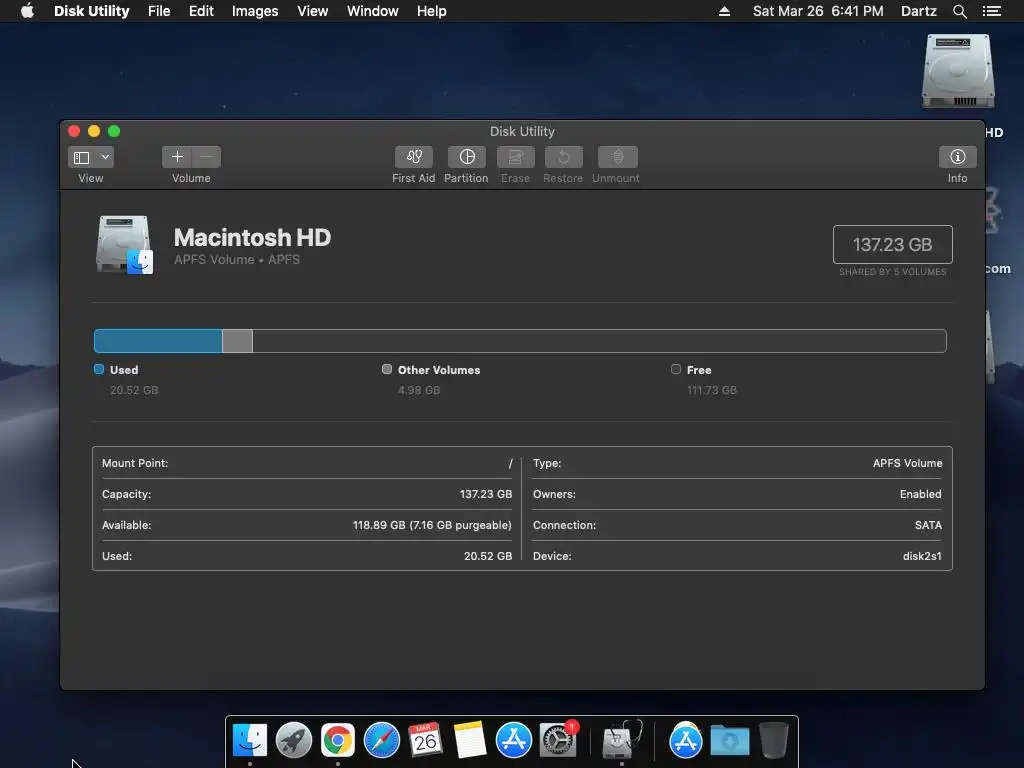Click the APFS Volume • APFS subtitle
Image resolution: width=1024 pixels, height=768 pixels.
(237, 259)
